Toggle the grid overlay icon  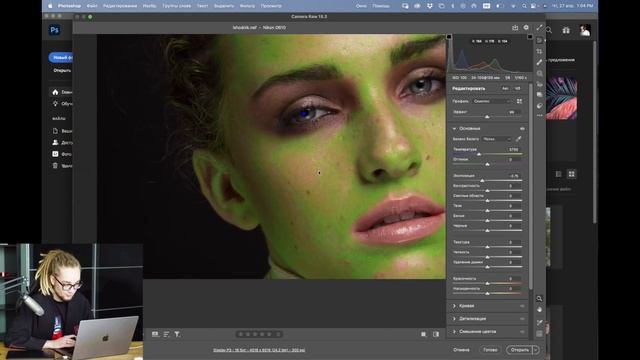coord(540,333)
